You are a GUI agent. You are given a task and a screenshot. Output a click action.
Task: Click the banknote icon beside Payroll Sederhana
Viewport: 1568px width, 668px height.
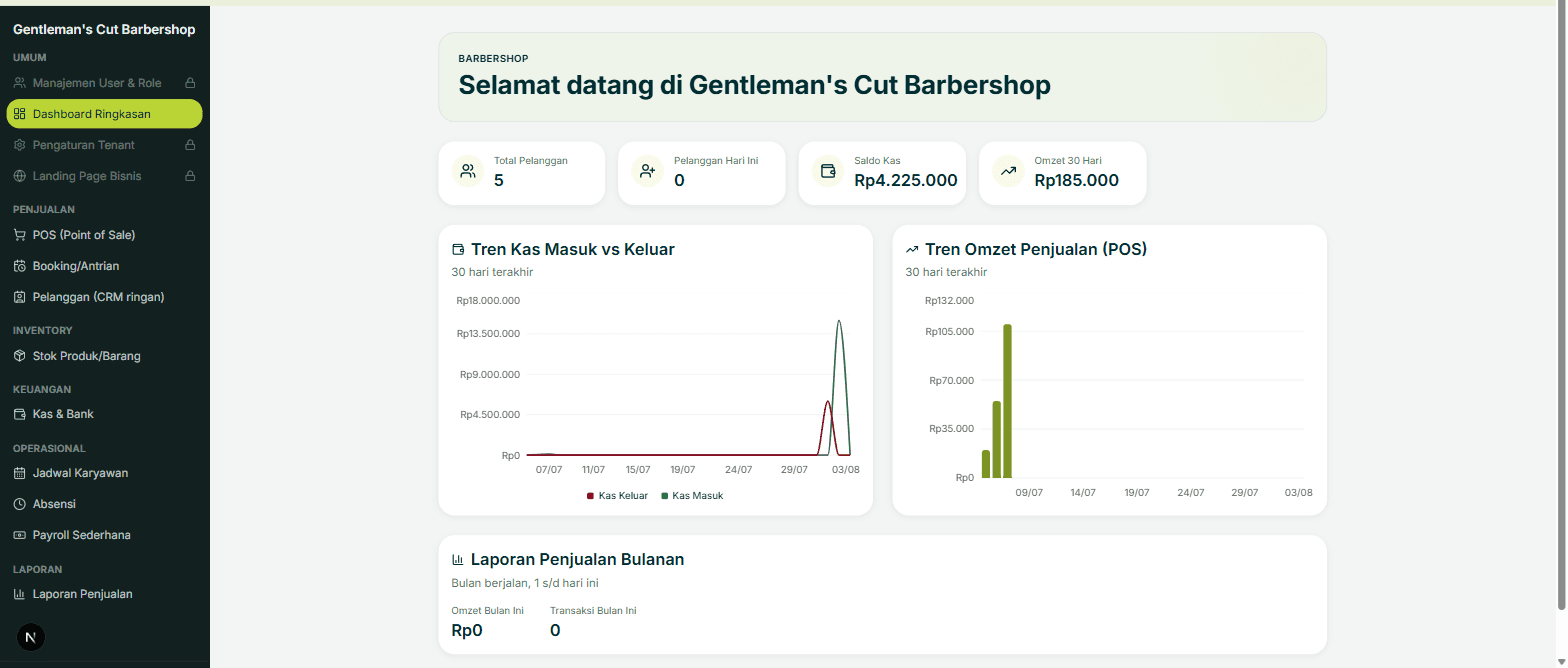click(x=20, y=535)
